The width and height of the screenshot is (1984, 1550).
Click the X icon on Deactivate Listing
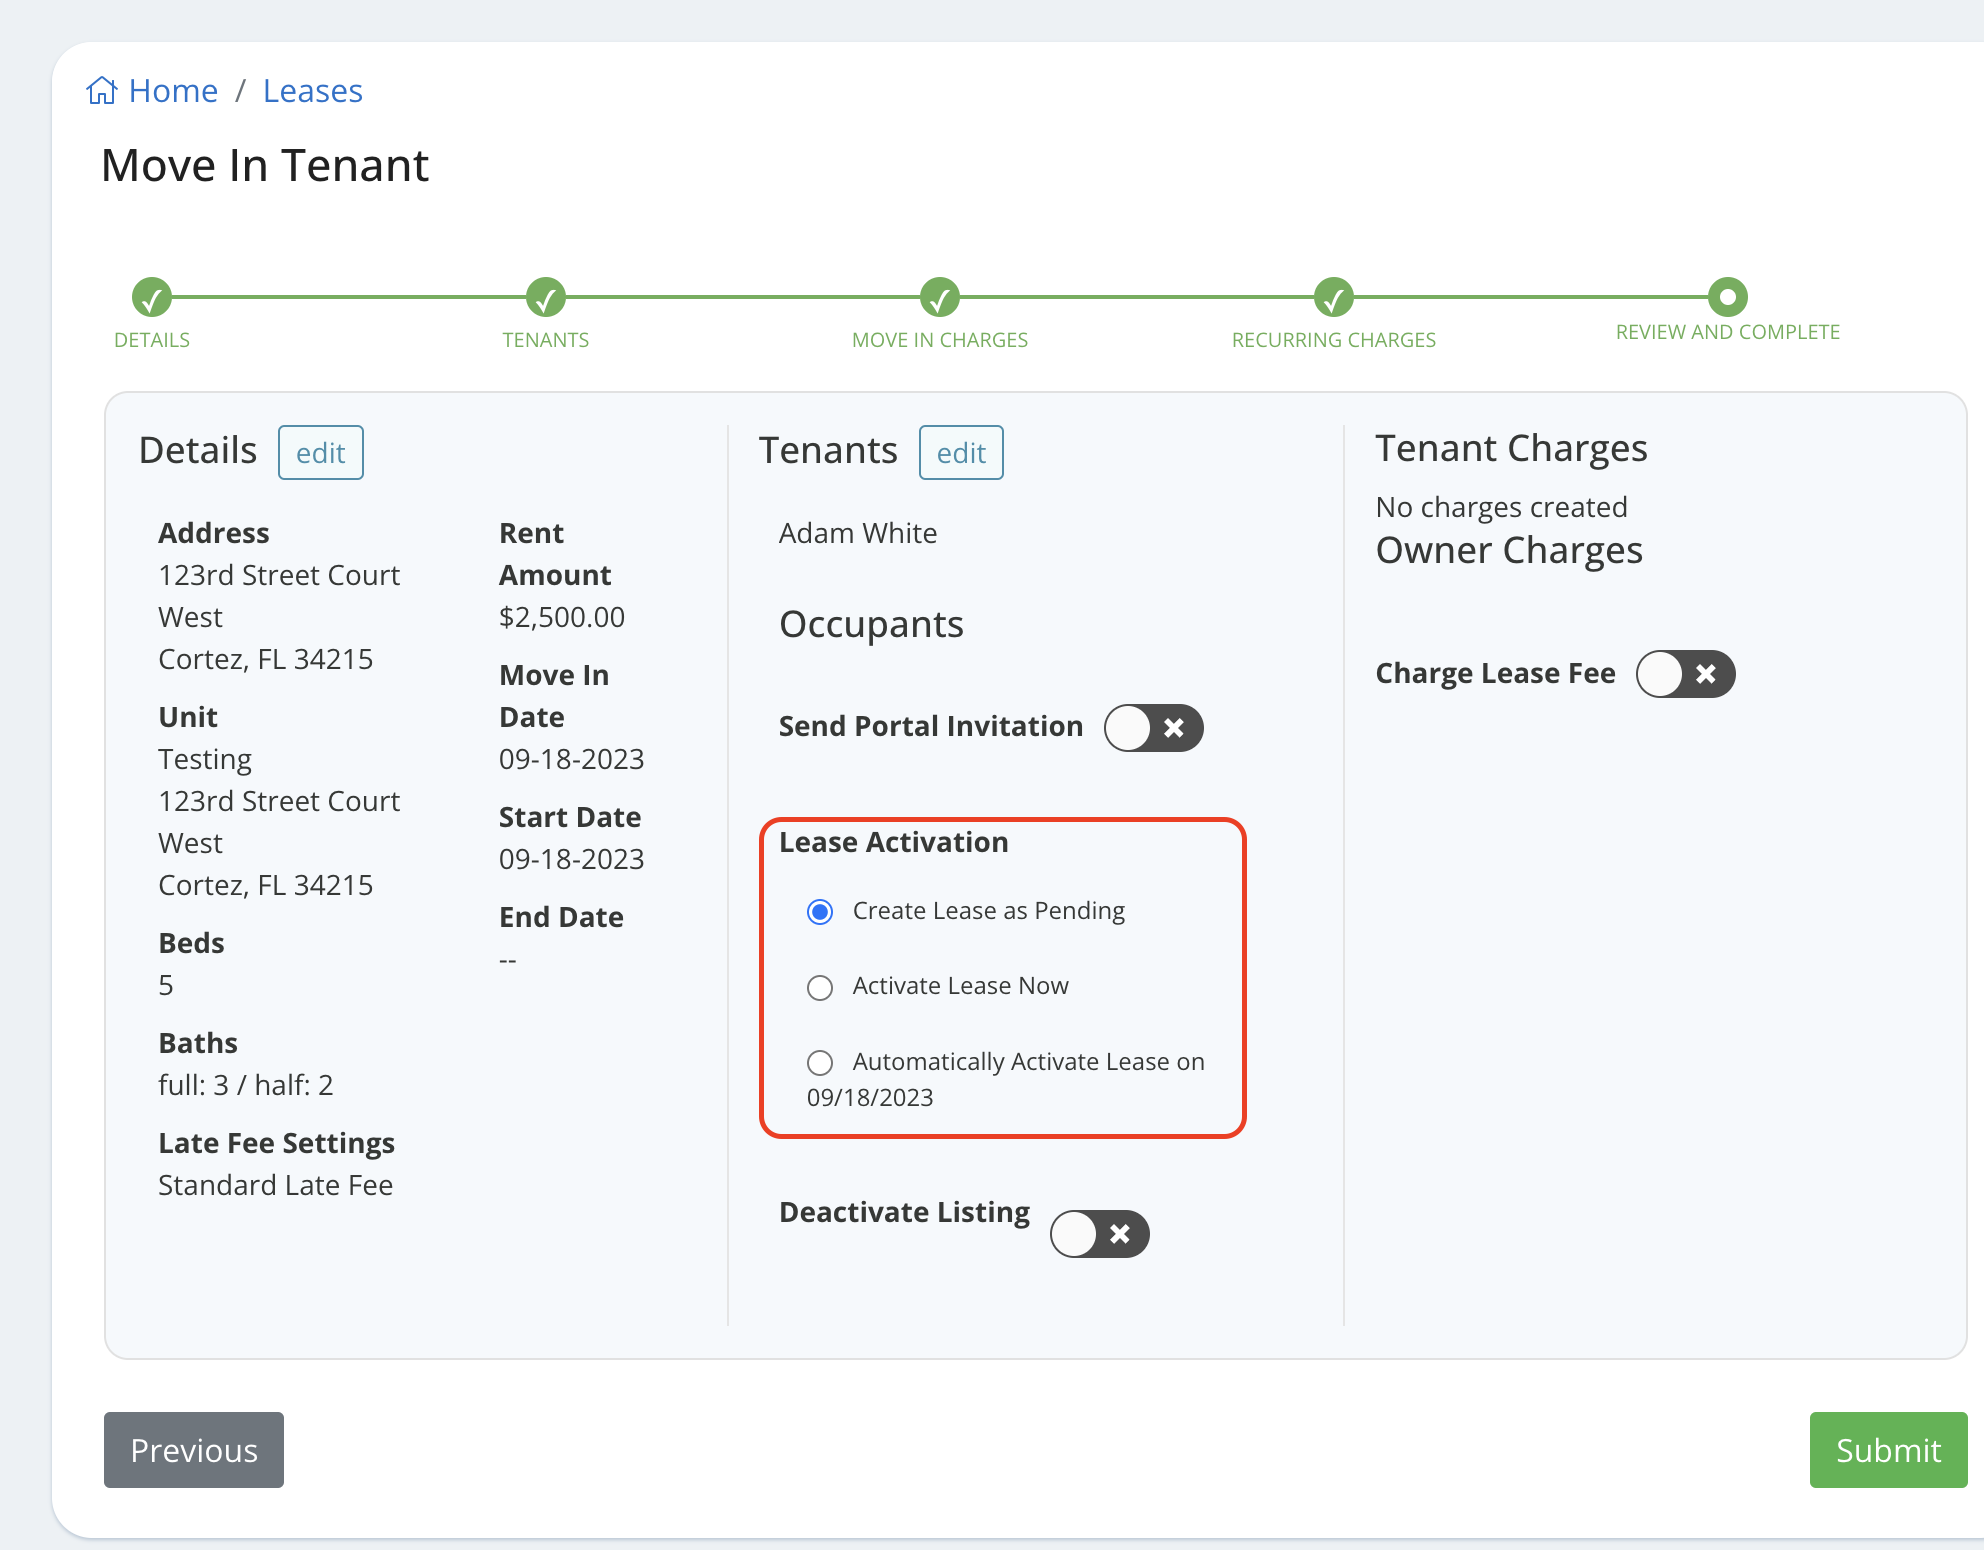tap(1120, 1233)
